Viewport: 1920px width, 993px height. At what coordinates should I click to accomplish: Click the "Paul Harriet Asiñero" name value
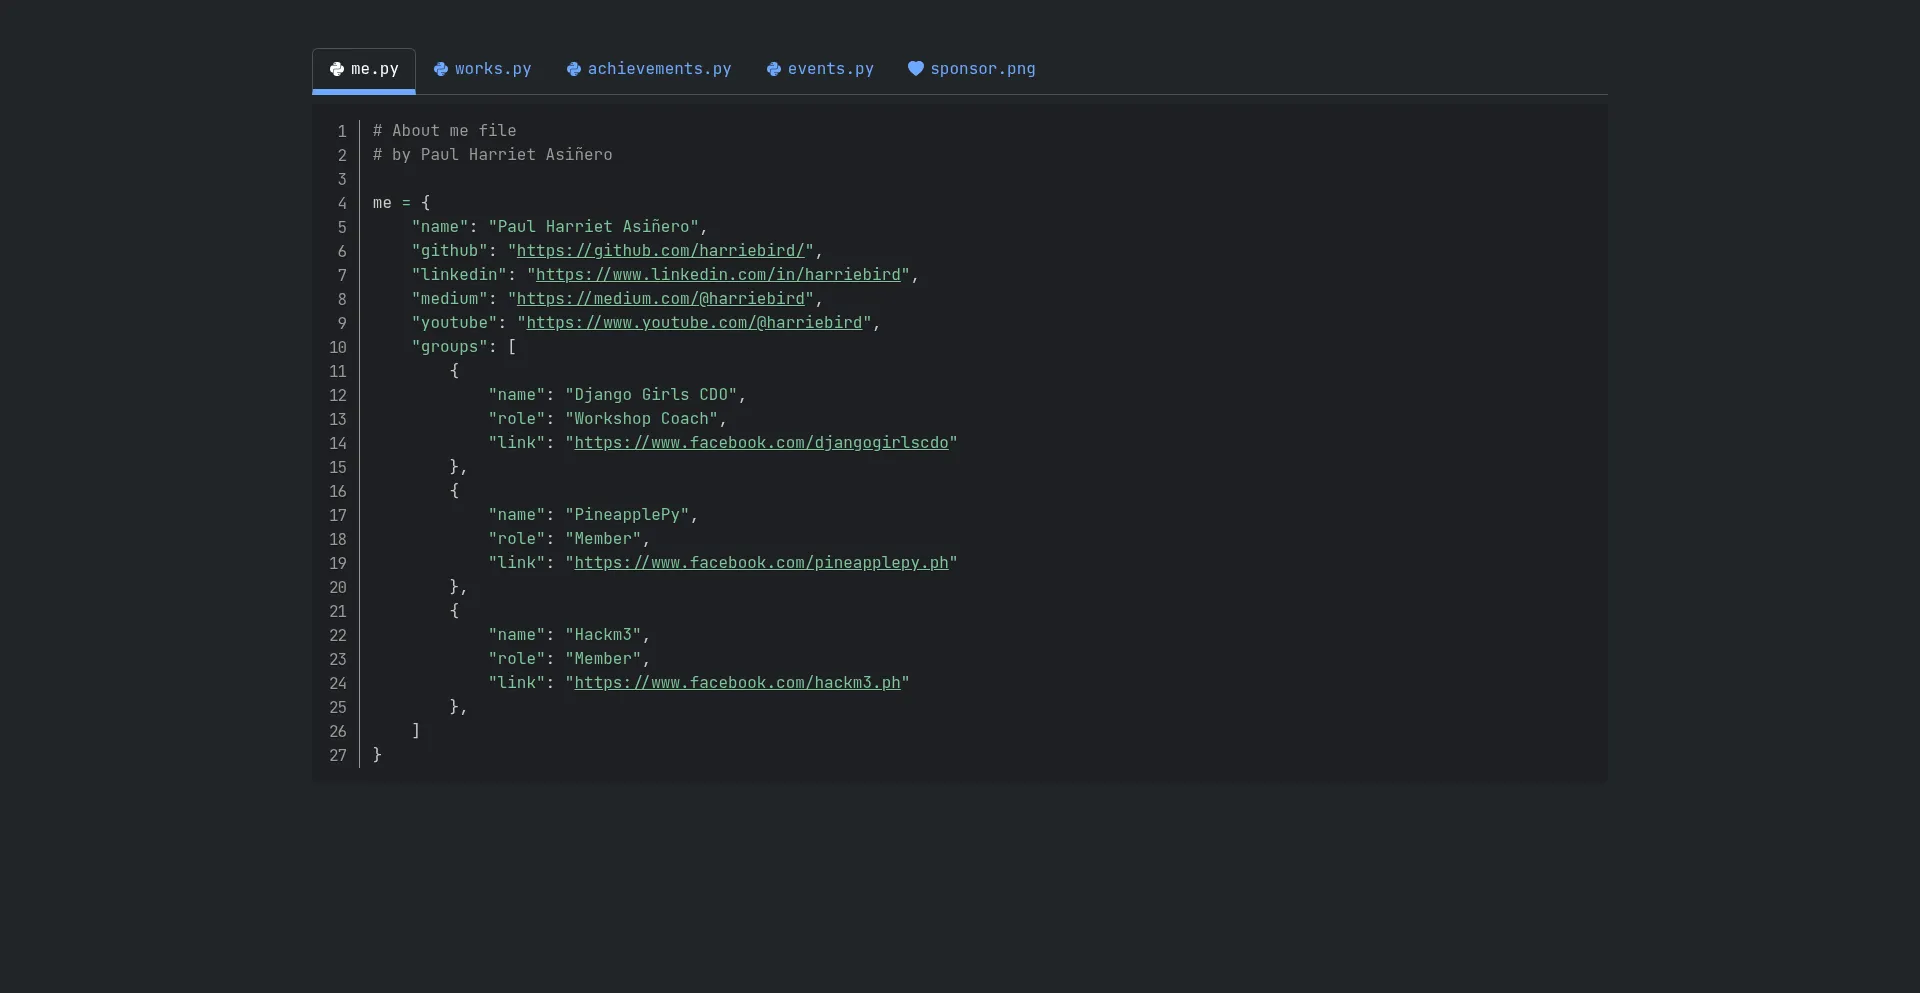pyautogui.click(x=594, y=227)
